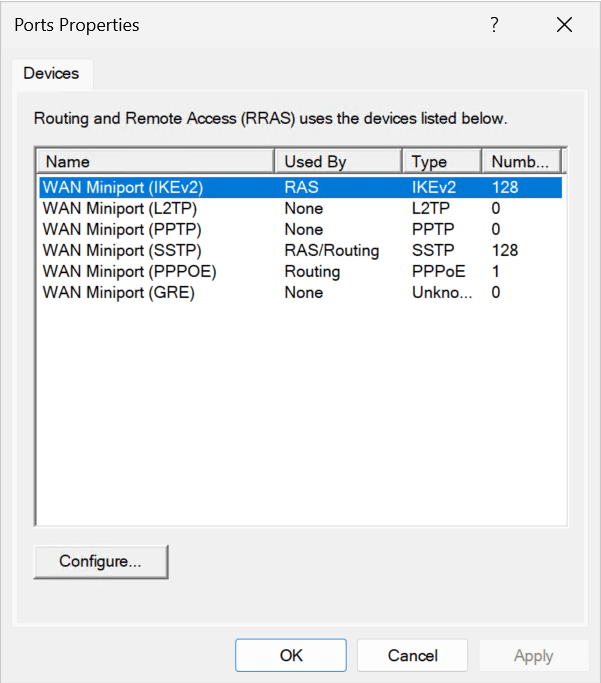Select WAN Miniport (SSTP) device name
This screenshot has width=601, height=683.
tap(121, 250)
